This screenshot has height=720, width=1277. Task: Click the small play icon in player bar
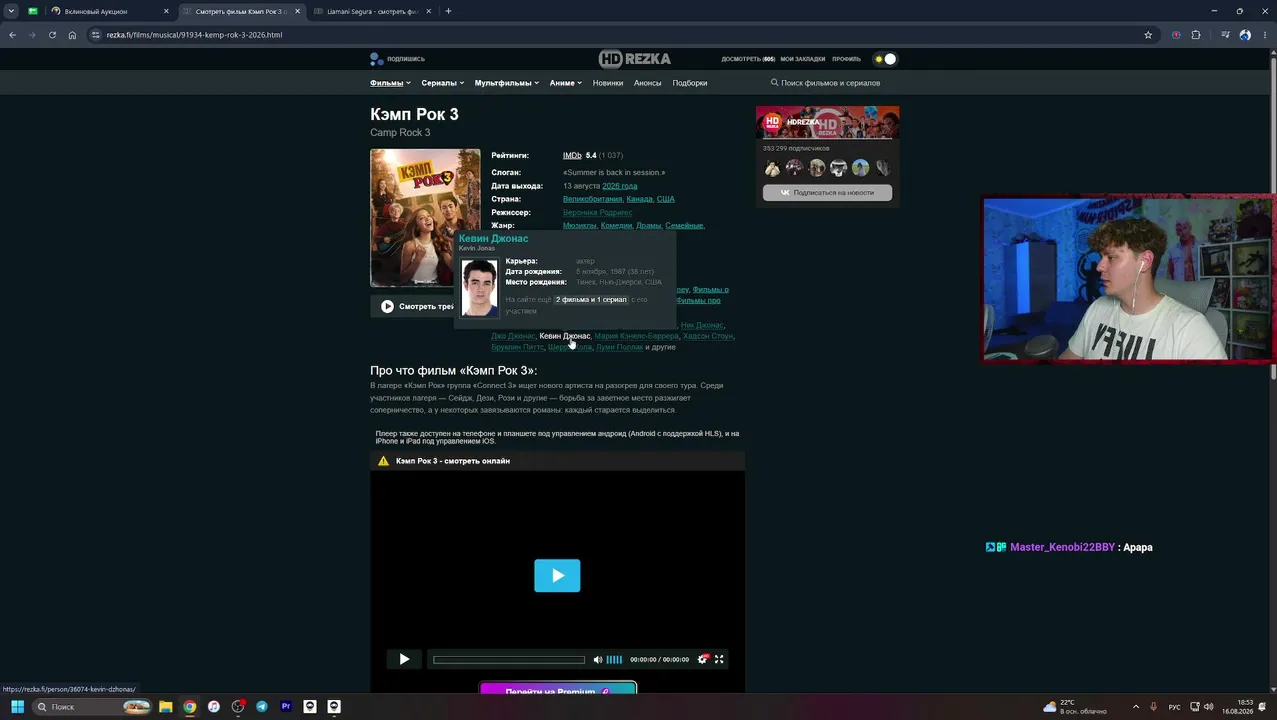404,659
